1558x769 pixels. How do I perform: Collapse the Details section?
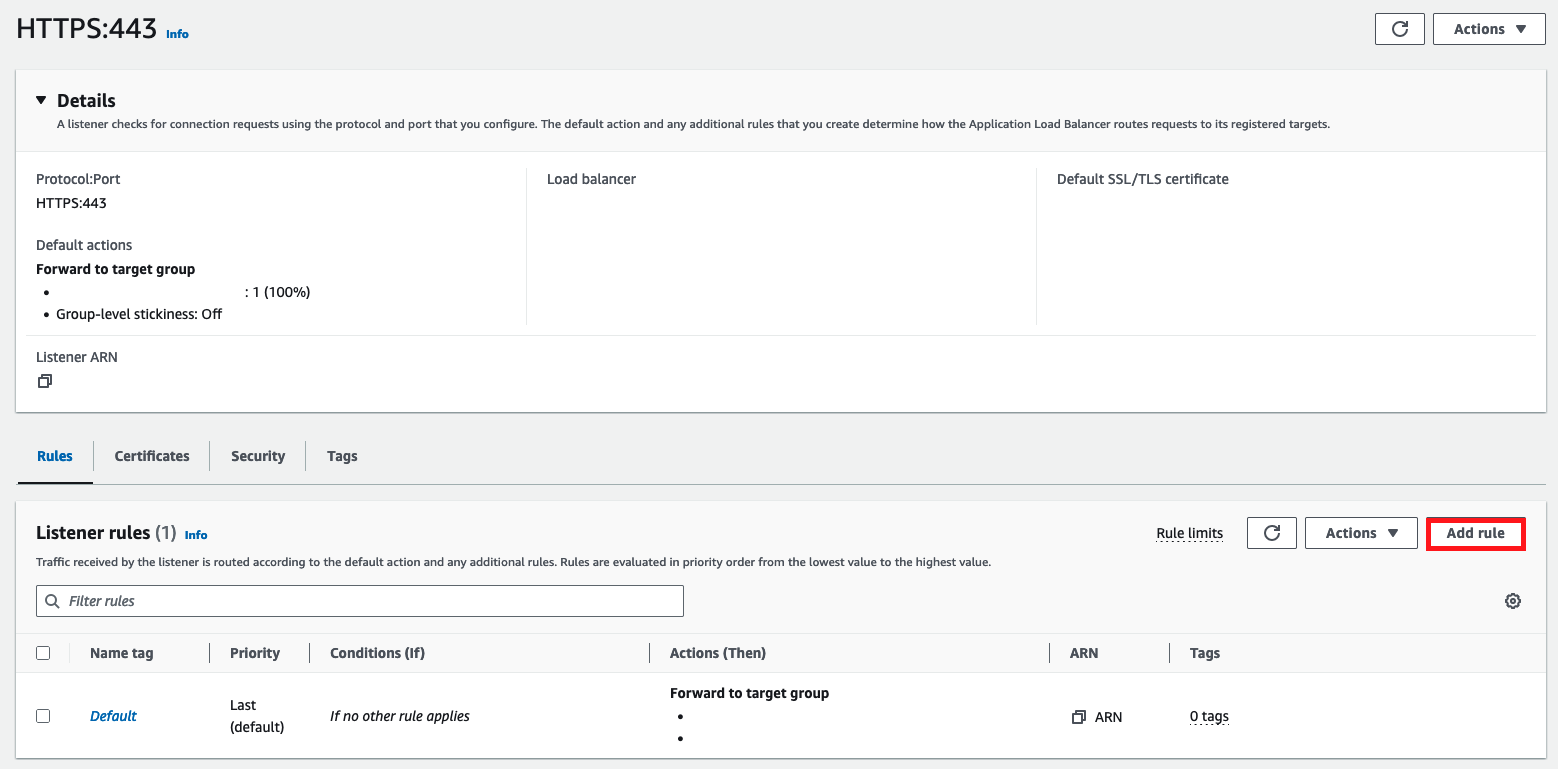click(41, 100)
